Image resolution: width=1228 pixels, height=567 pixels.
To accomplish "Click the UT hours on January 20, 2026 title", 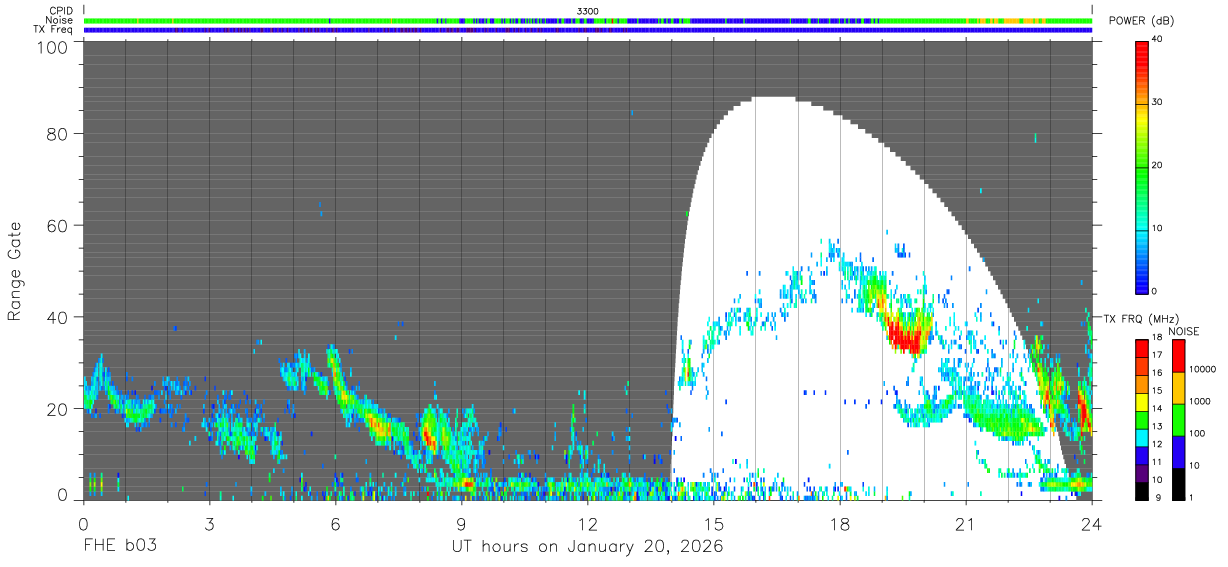I will pos(587,547).
